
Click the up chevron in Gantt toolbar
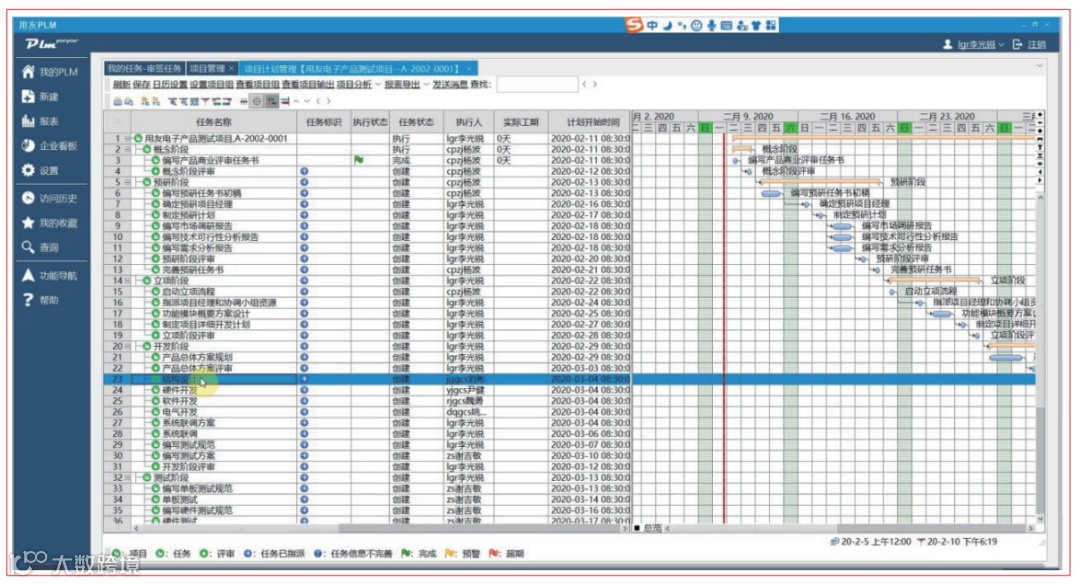click(296, 101)
